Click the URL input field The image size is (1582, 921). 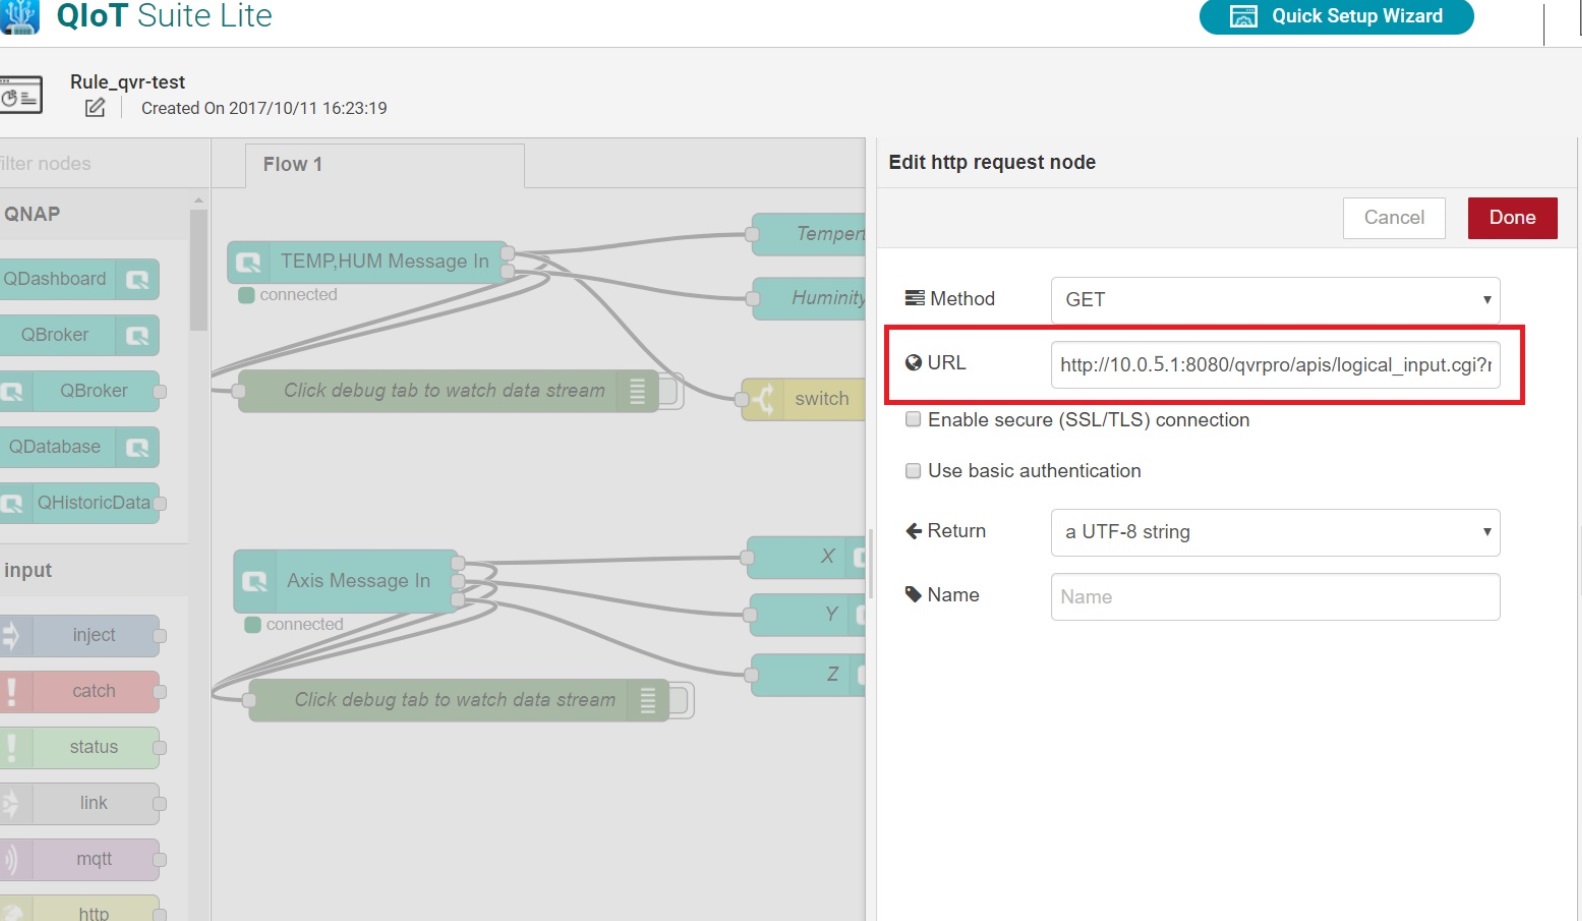click(x=1275, y=365)
